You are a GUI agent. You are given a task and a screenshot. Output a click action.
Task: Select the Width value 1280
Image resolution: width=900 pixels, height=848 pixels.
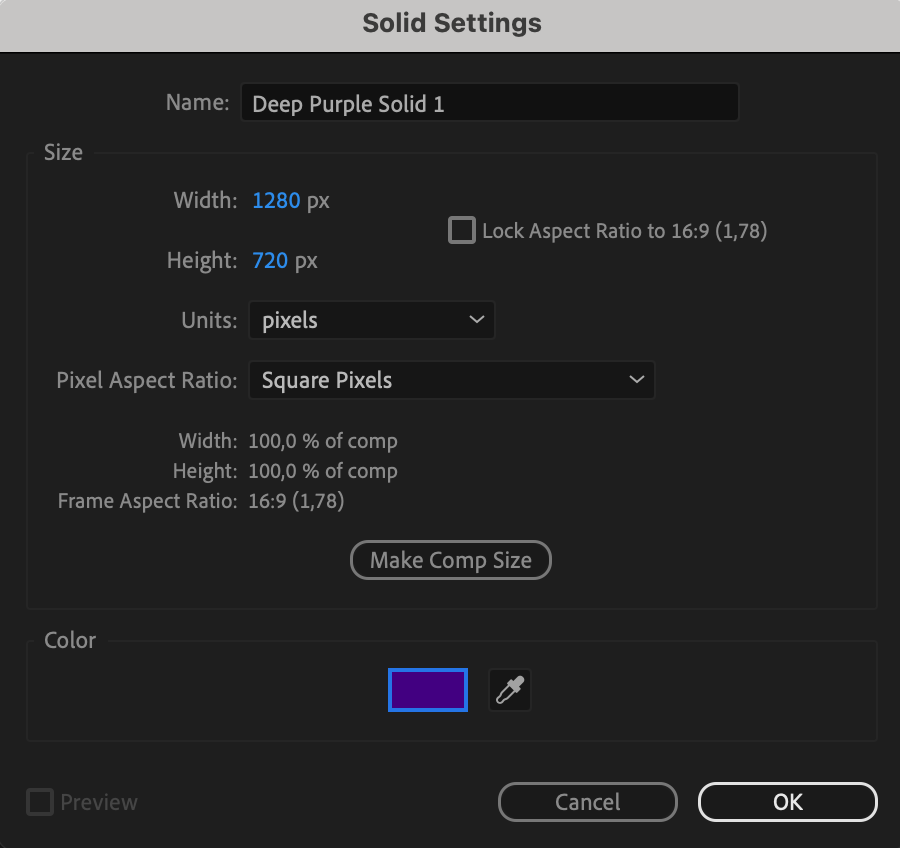(x=276, y=201)
